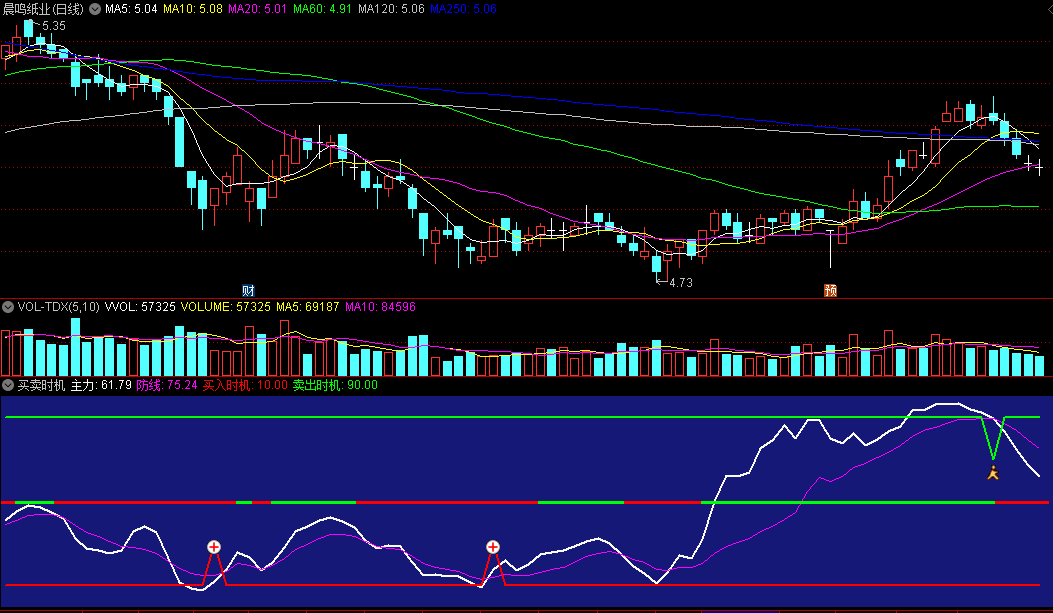Viewport: 1053px width, 613px height.
Task: Click the 5.35 high price annotation
Action: pyautogui.click(x=54, y=26)
